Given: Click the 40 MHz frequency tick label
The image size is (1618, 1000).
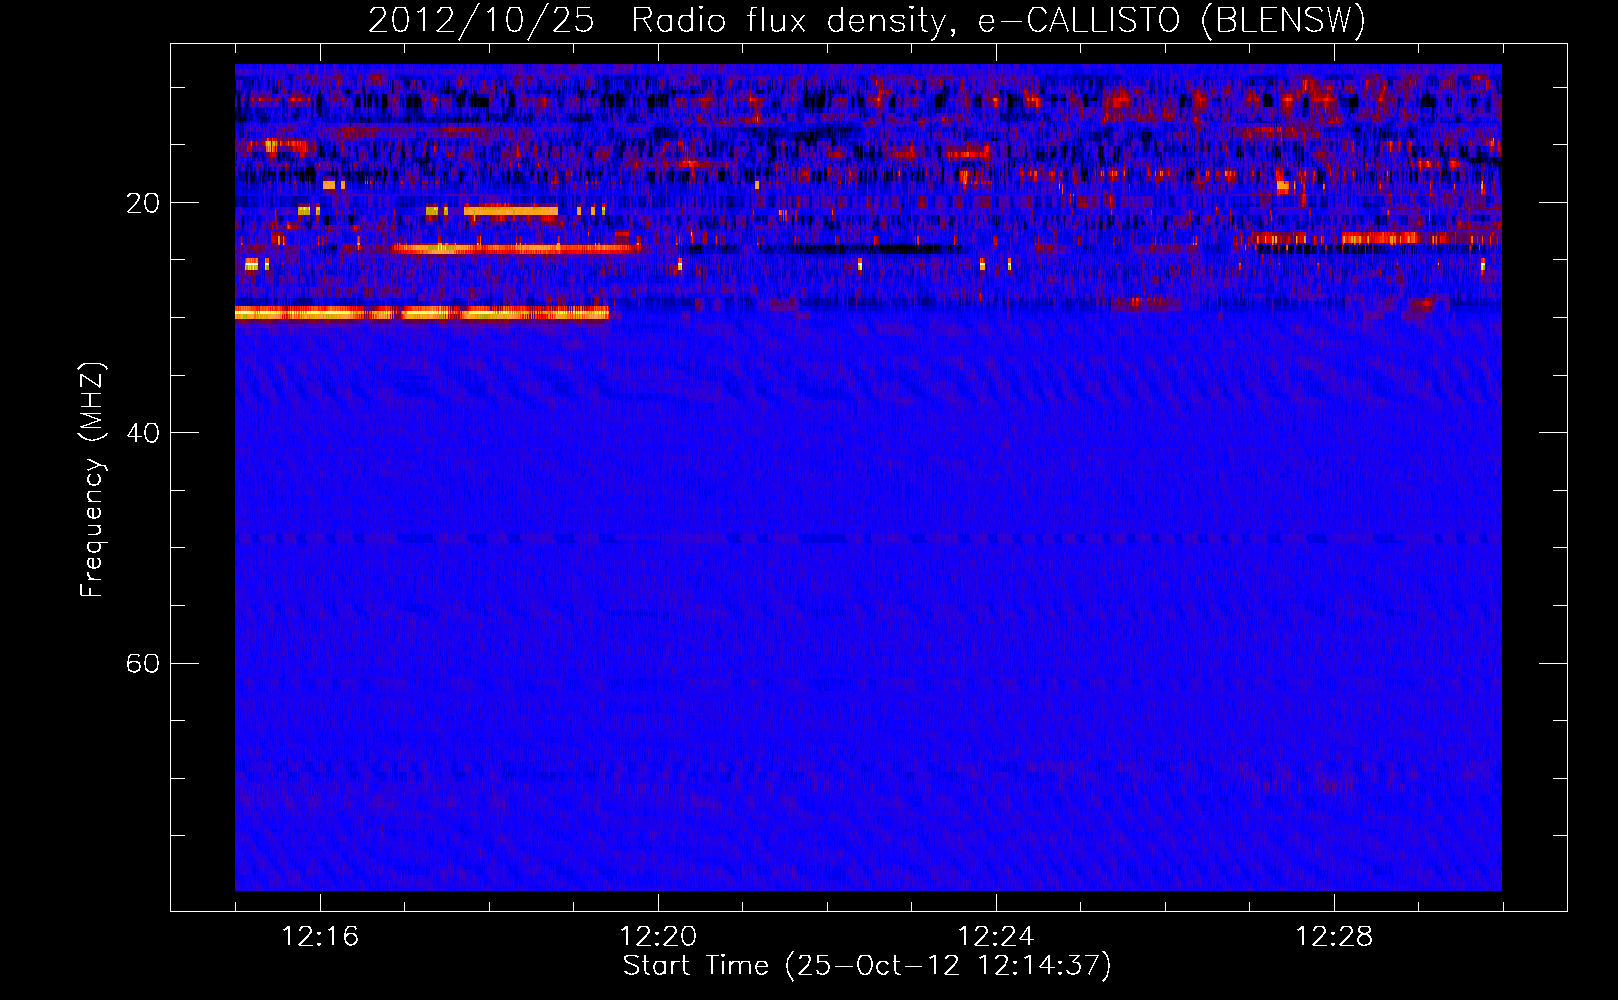Looking at the screenshot, I should pyautogui.click(x=143, y=433).
